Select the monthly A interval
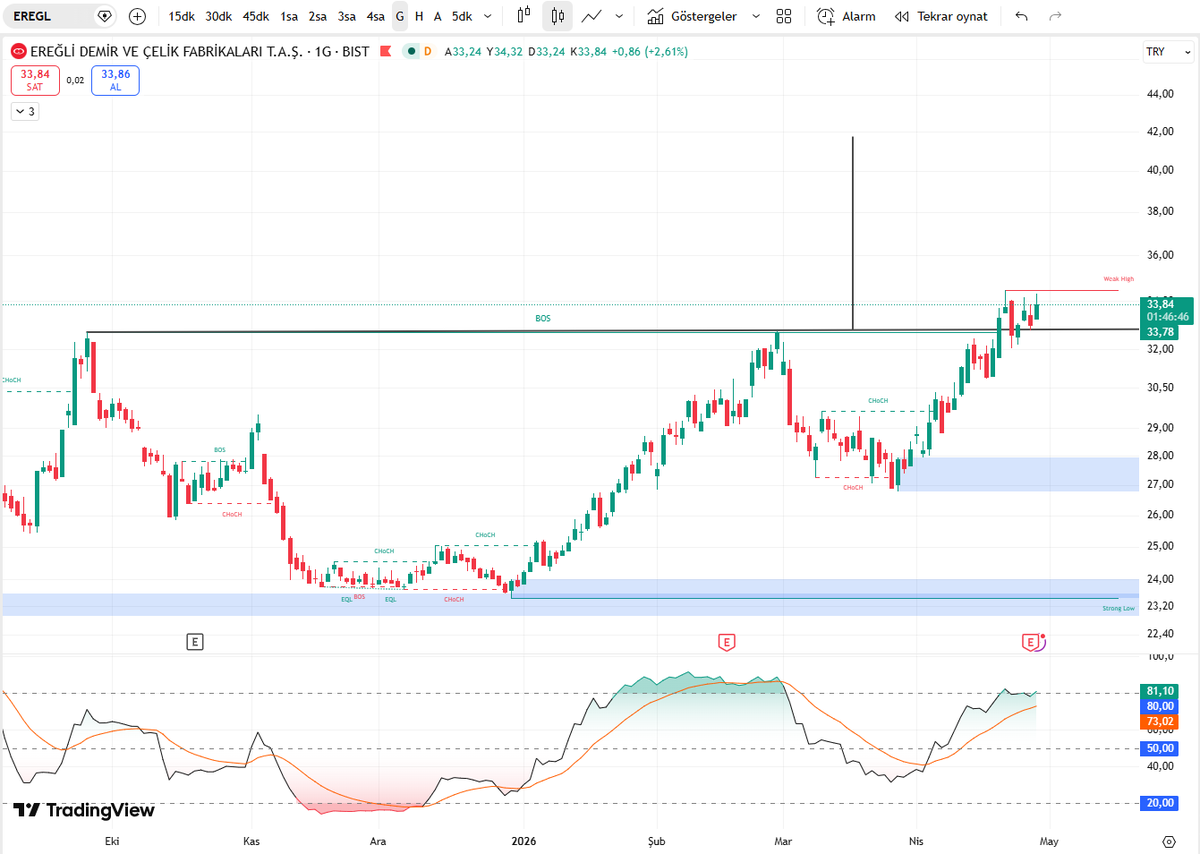1200x854 pixels. coord(437,16)
